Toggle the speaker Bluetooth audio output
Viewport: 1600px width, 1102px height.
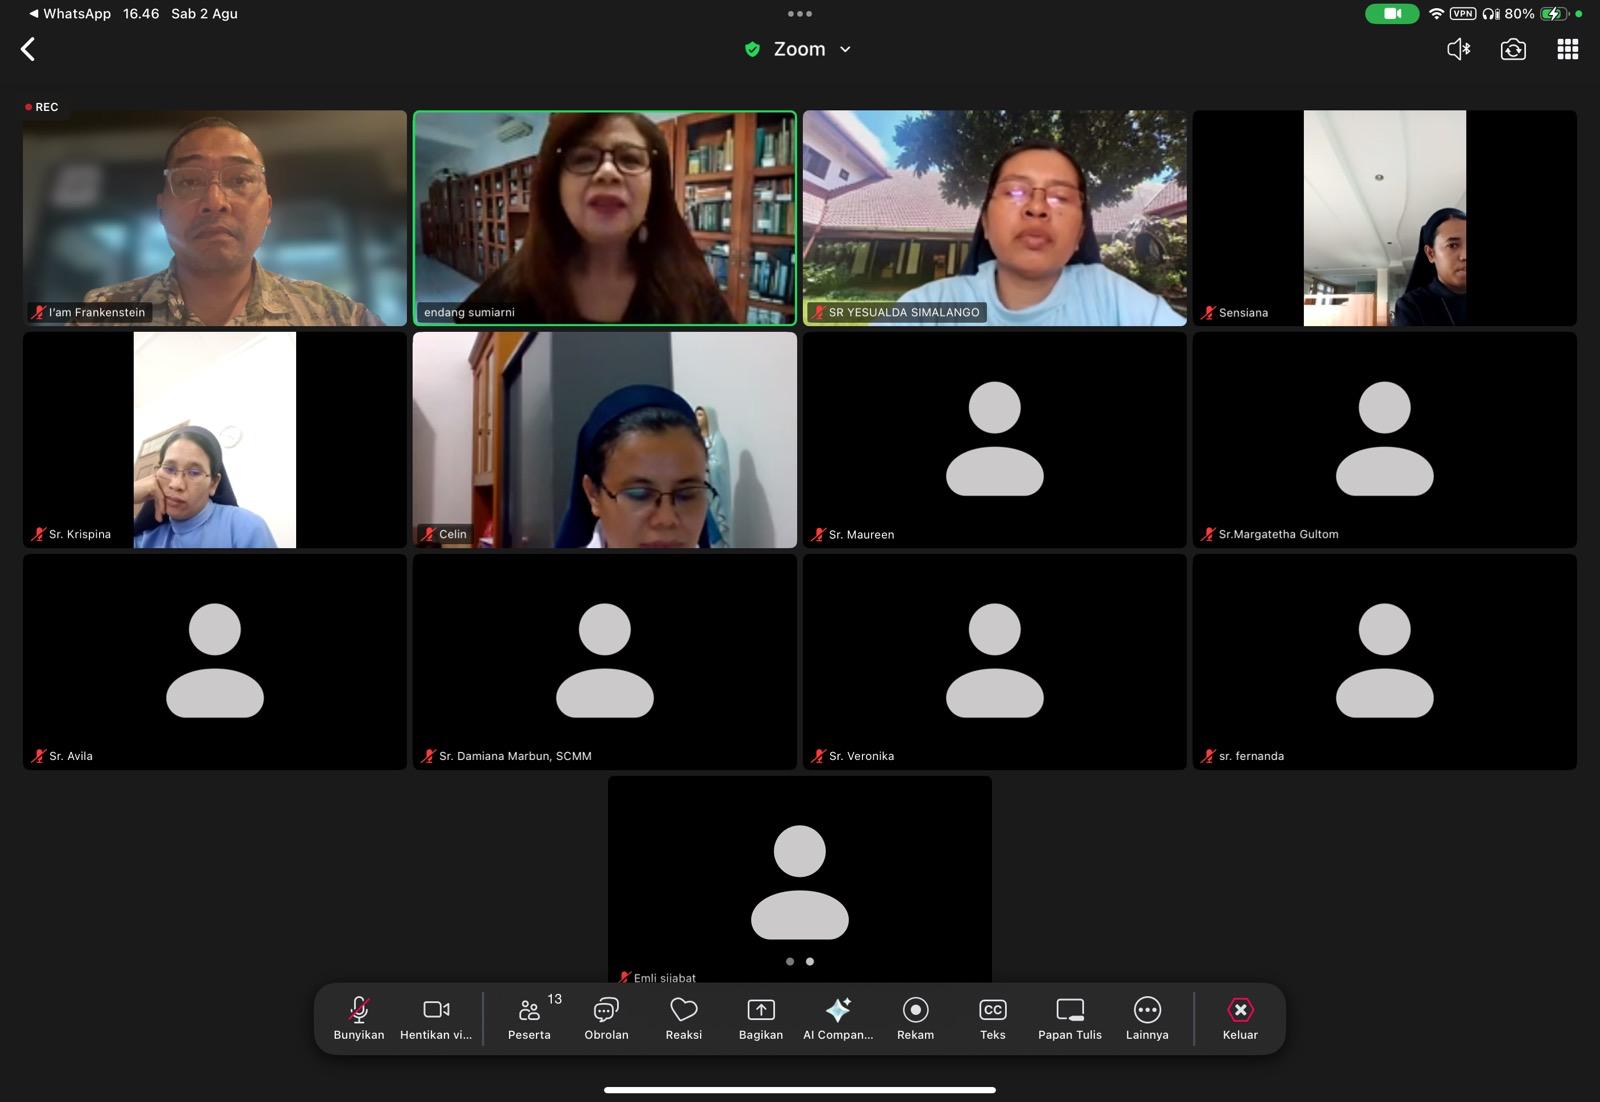(x=1459, y=49)
